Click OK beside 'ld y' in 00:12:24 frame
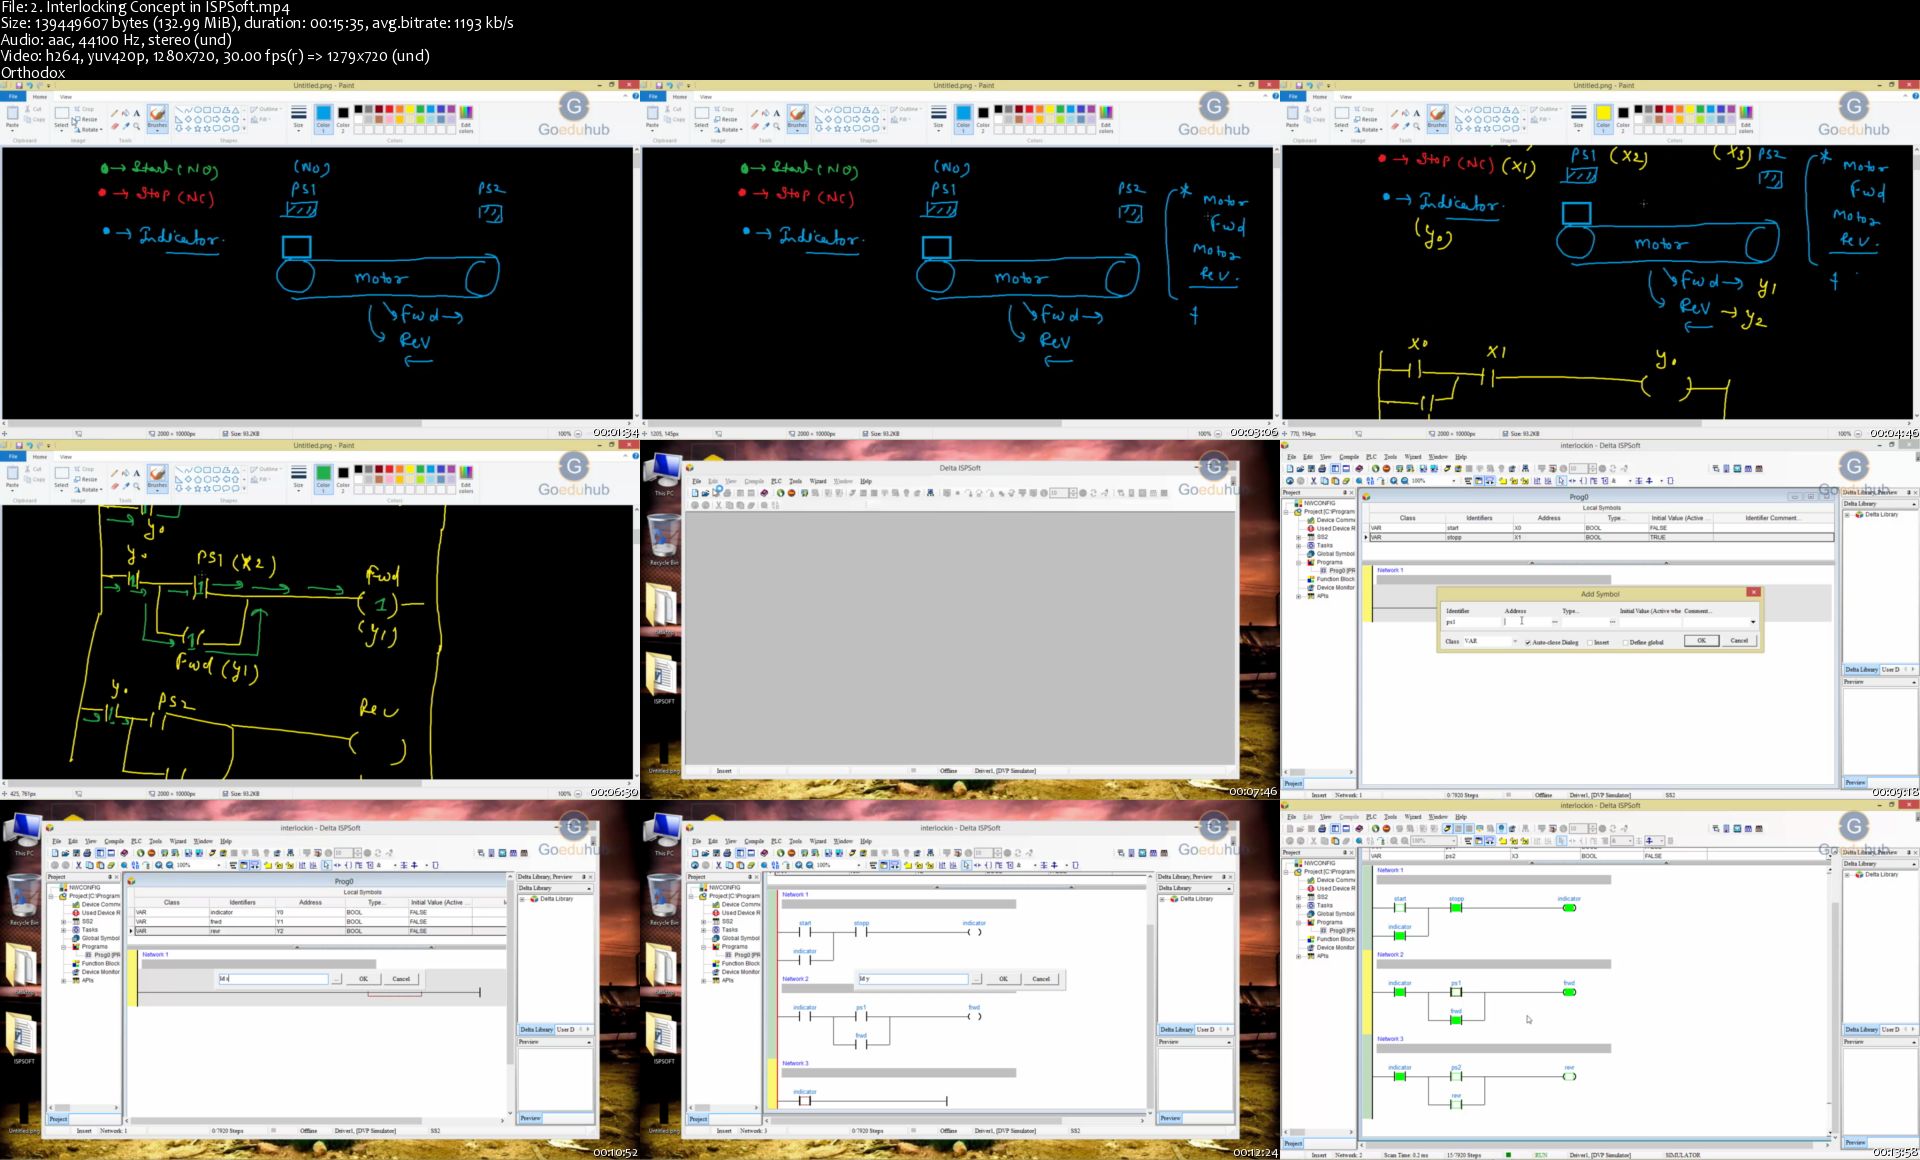 (x=1003, y=979)
